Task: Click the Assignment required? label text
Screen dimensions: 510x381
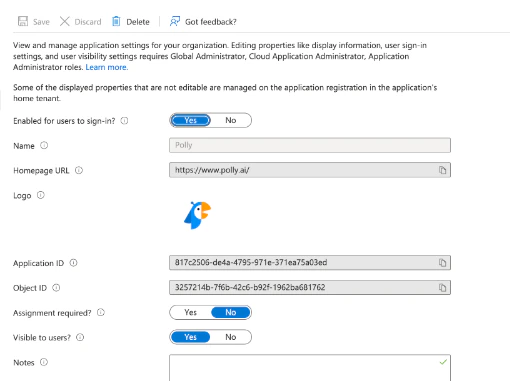Action: click(52, 313)
